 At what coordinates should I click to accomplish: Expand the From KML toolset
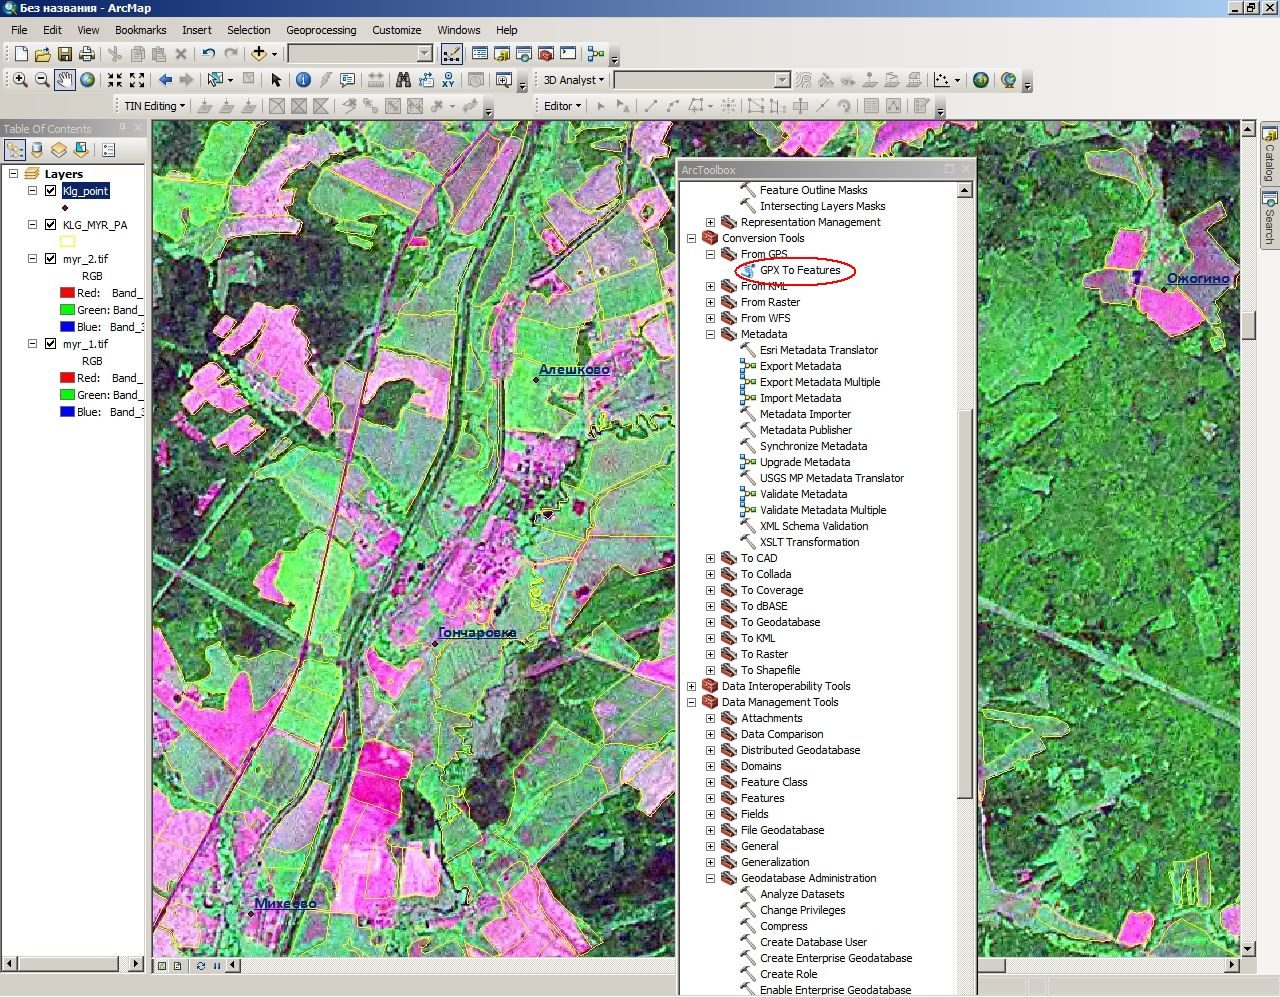pos(710,286)
